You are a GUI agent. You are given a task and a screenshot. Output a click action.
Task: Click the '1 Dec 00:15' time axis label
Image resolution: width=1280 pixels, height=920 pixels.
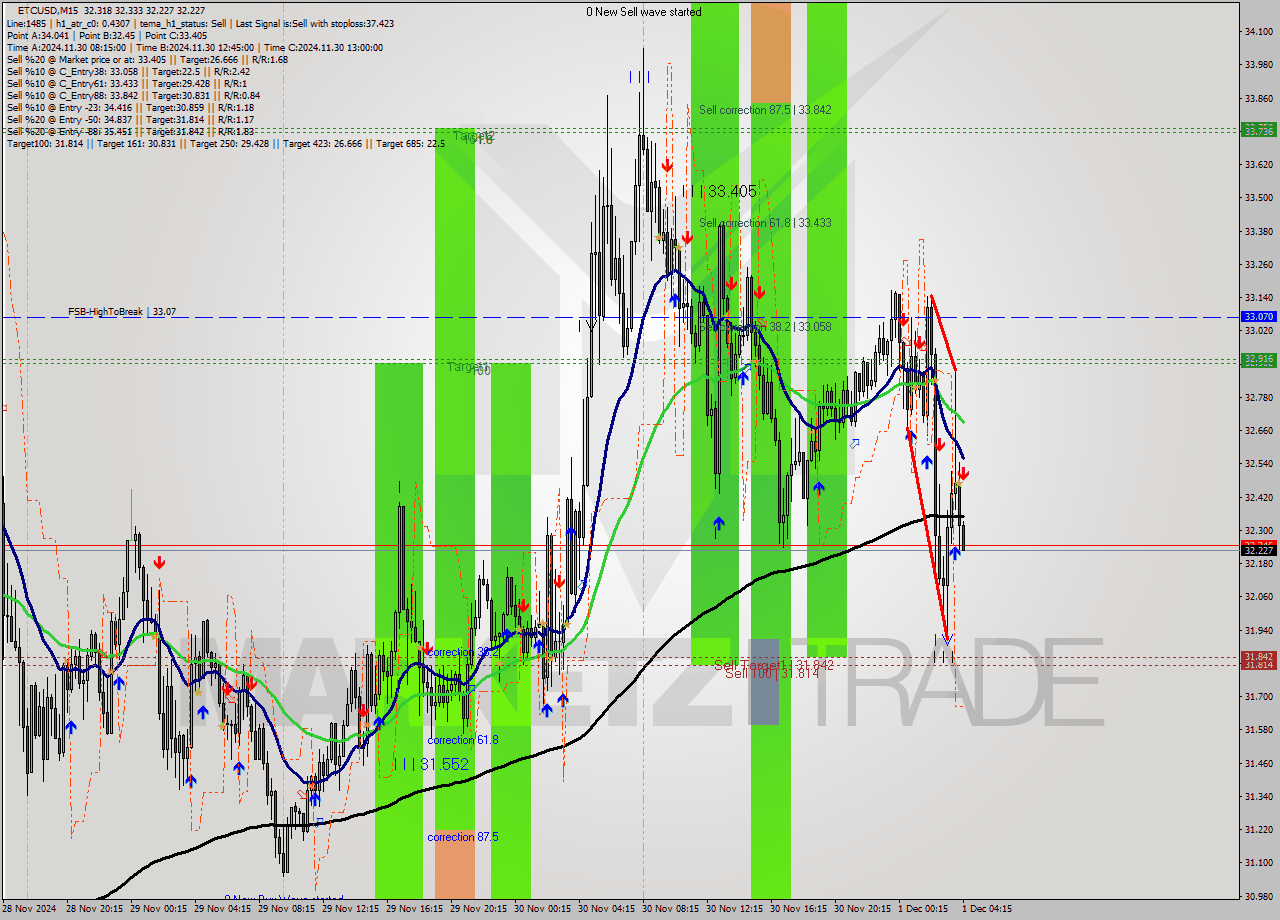[x=923, y=909]
